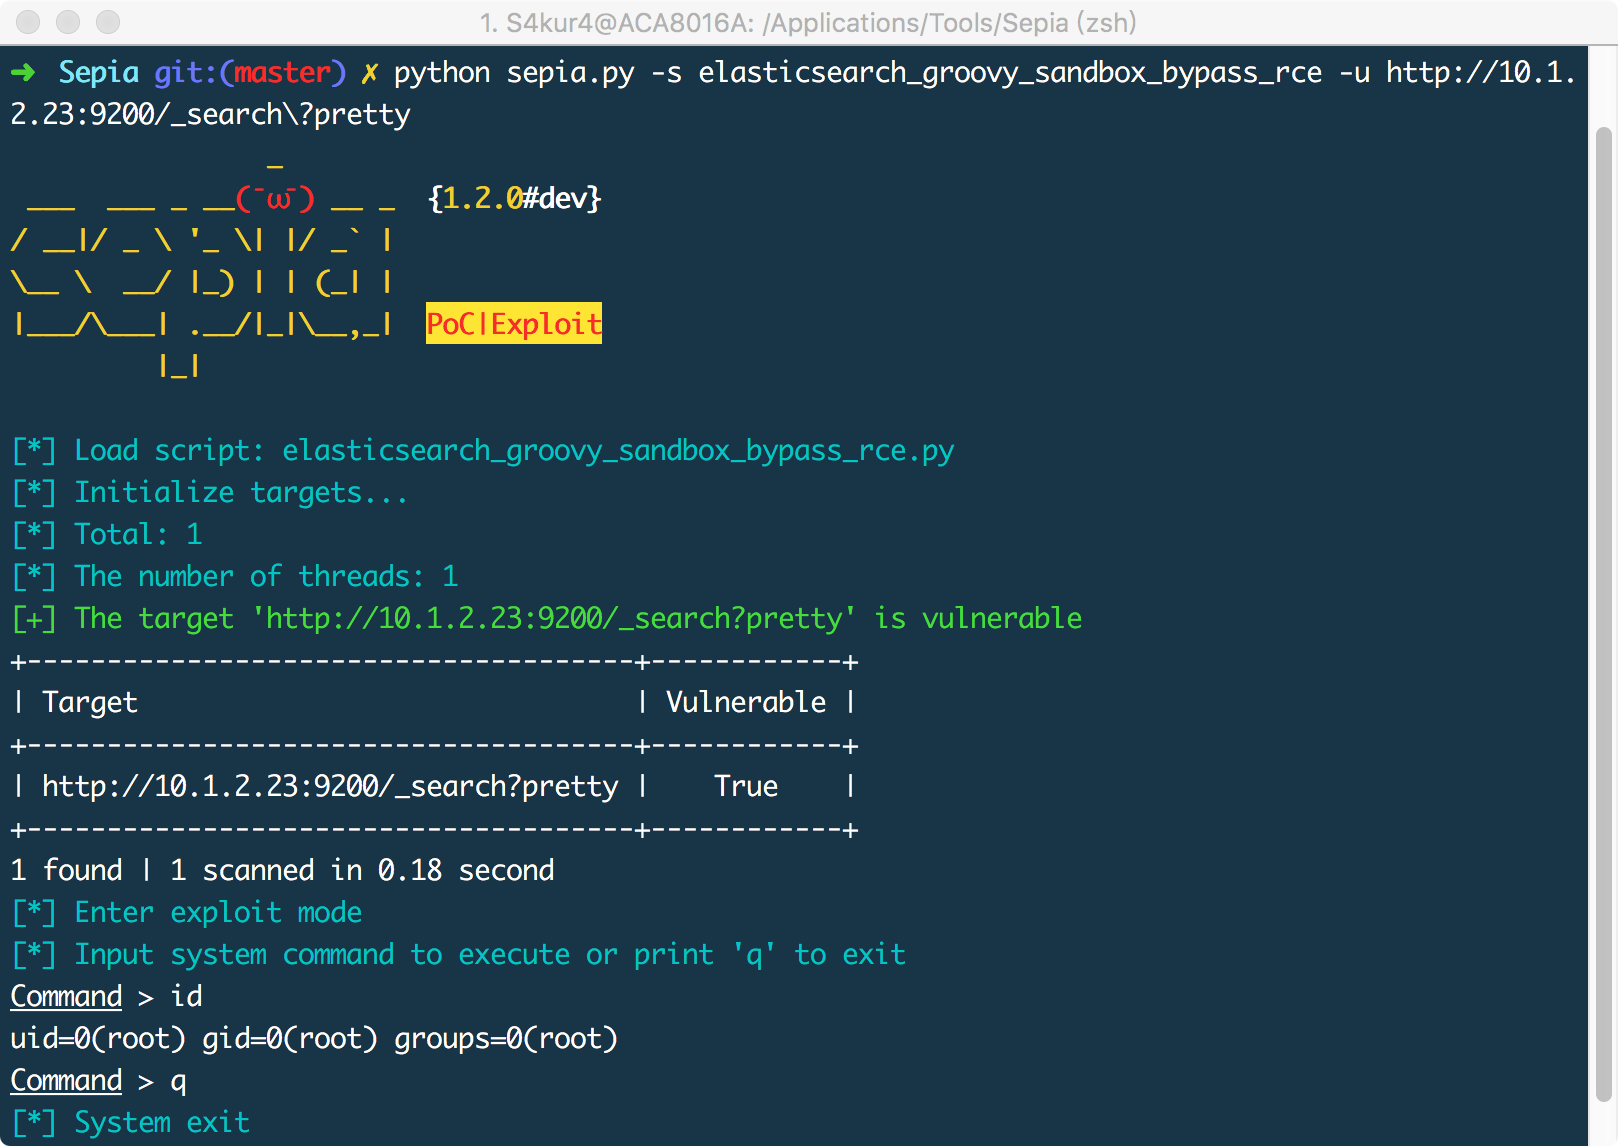Click the 'Enter exploit mode' log line
The height and width of the screenshot is (1146, 1618).
pyautogui.click(x=187, y=913)
